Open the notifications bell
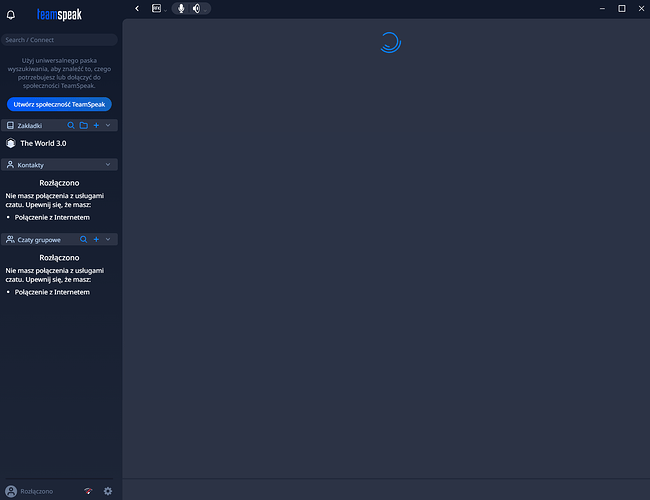The image size is (650, 500). 11,15
